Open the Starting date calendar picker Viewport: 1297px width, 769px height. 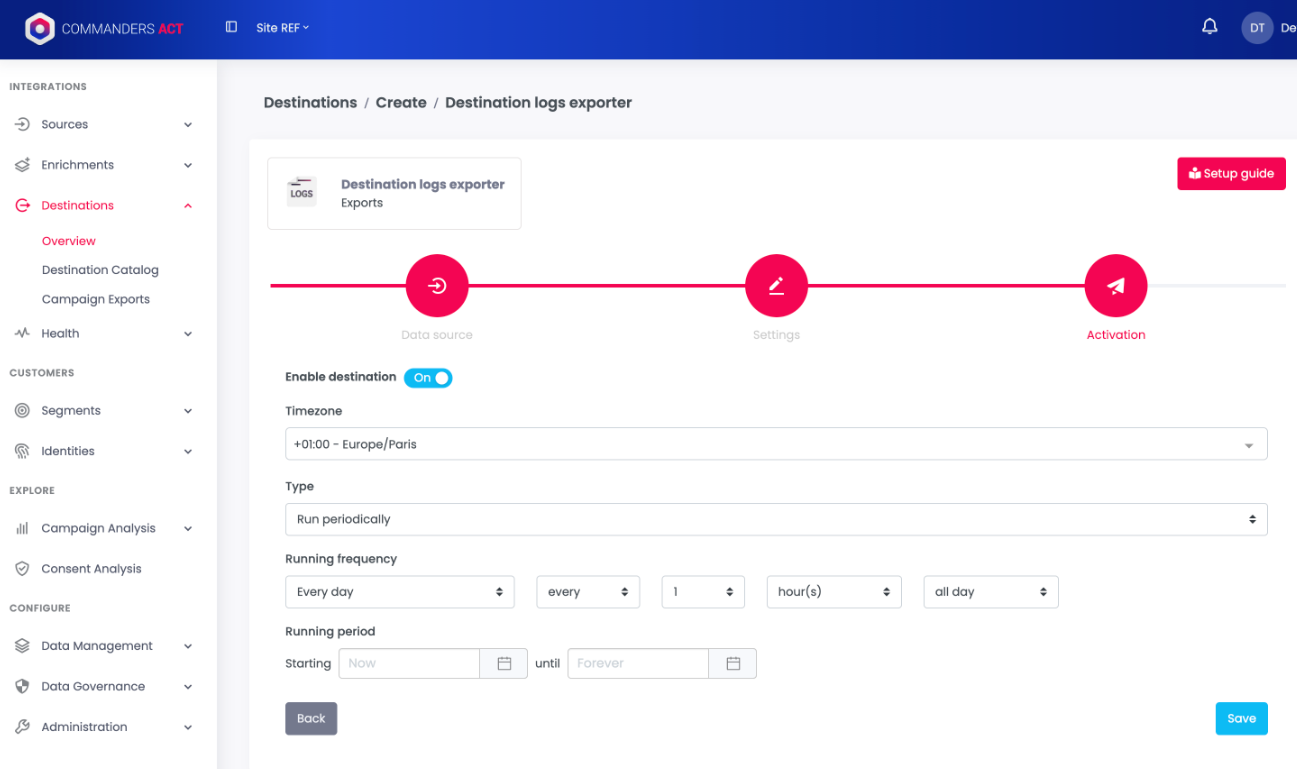[x=504, y=664]
